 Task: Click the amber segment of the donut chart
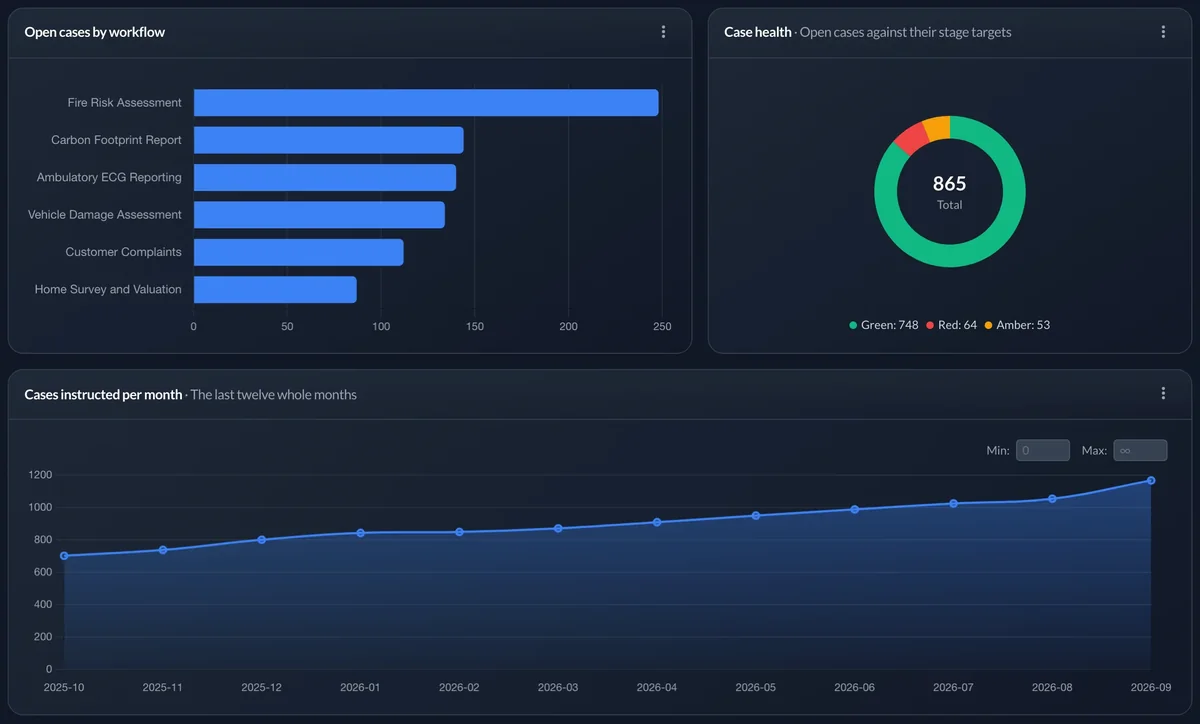coord(937,128)
